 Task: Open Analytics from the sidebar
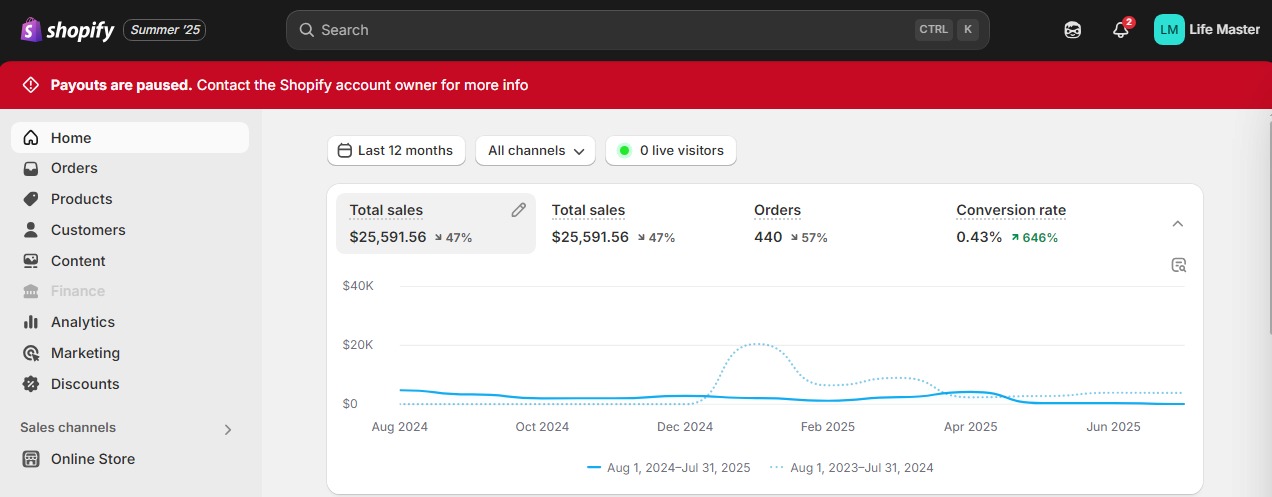pyautogui.click(x=83, y=322)
